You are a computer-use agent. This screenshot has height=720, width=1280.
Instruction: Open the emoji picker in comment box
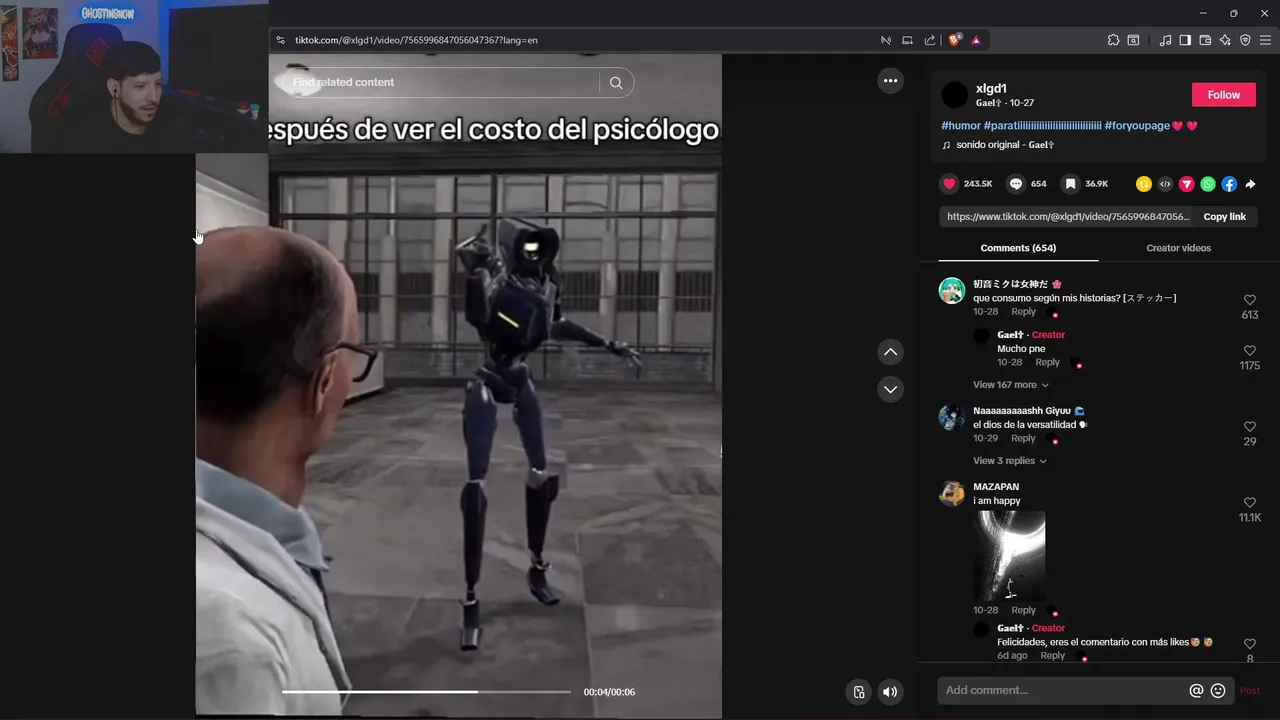point(1218,690)
